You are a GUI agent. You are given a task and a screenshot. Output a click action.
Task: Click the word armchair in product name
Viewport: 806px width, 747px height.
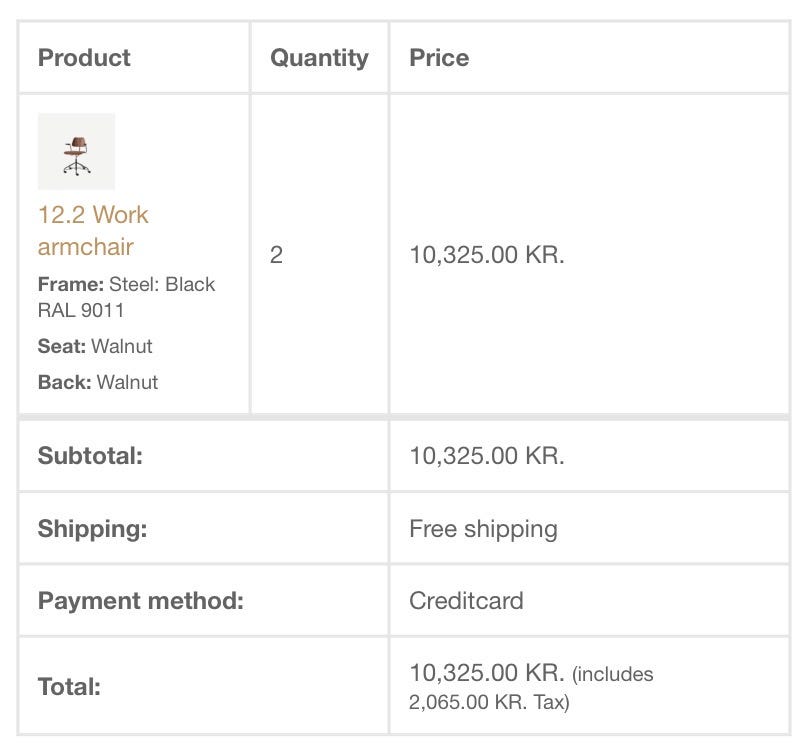click(85, 246)
